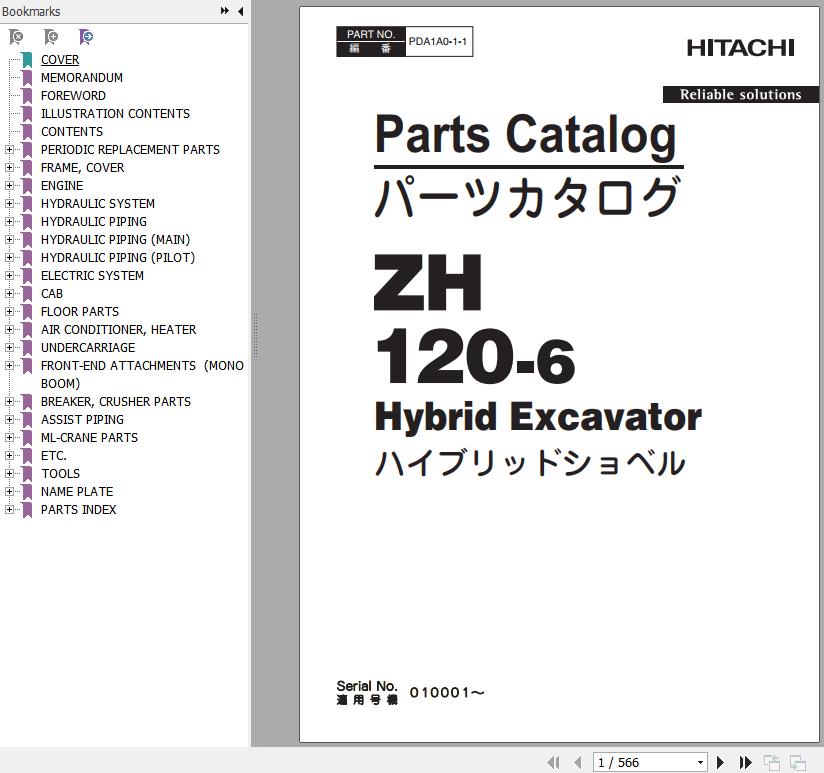
Task: Select the ETC. bookmark
Action: click(x=54, y=456)
